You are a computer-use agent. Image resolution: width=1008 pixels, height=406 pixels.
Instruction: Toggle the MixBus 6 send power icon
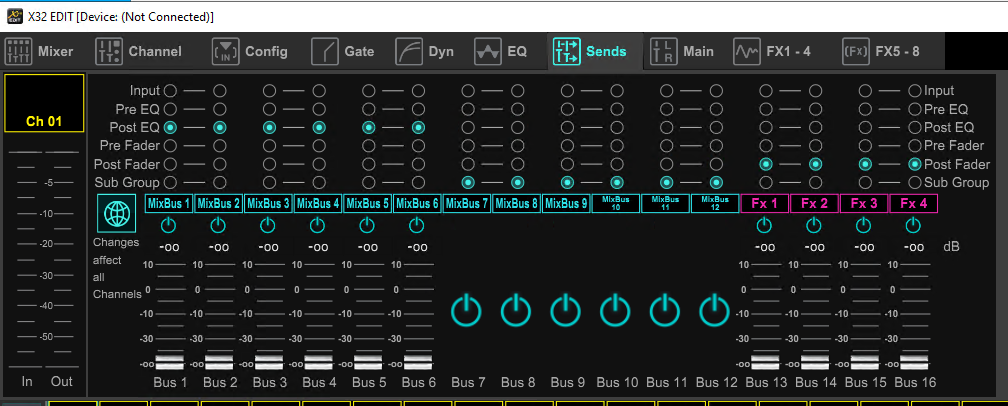tap(417, 225)
